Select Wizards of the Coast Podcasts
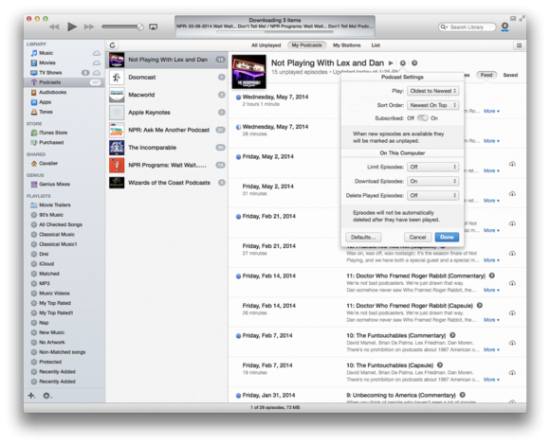 (167, 182)
